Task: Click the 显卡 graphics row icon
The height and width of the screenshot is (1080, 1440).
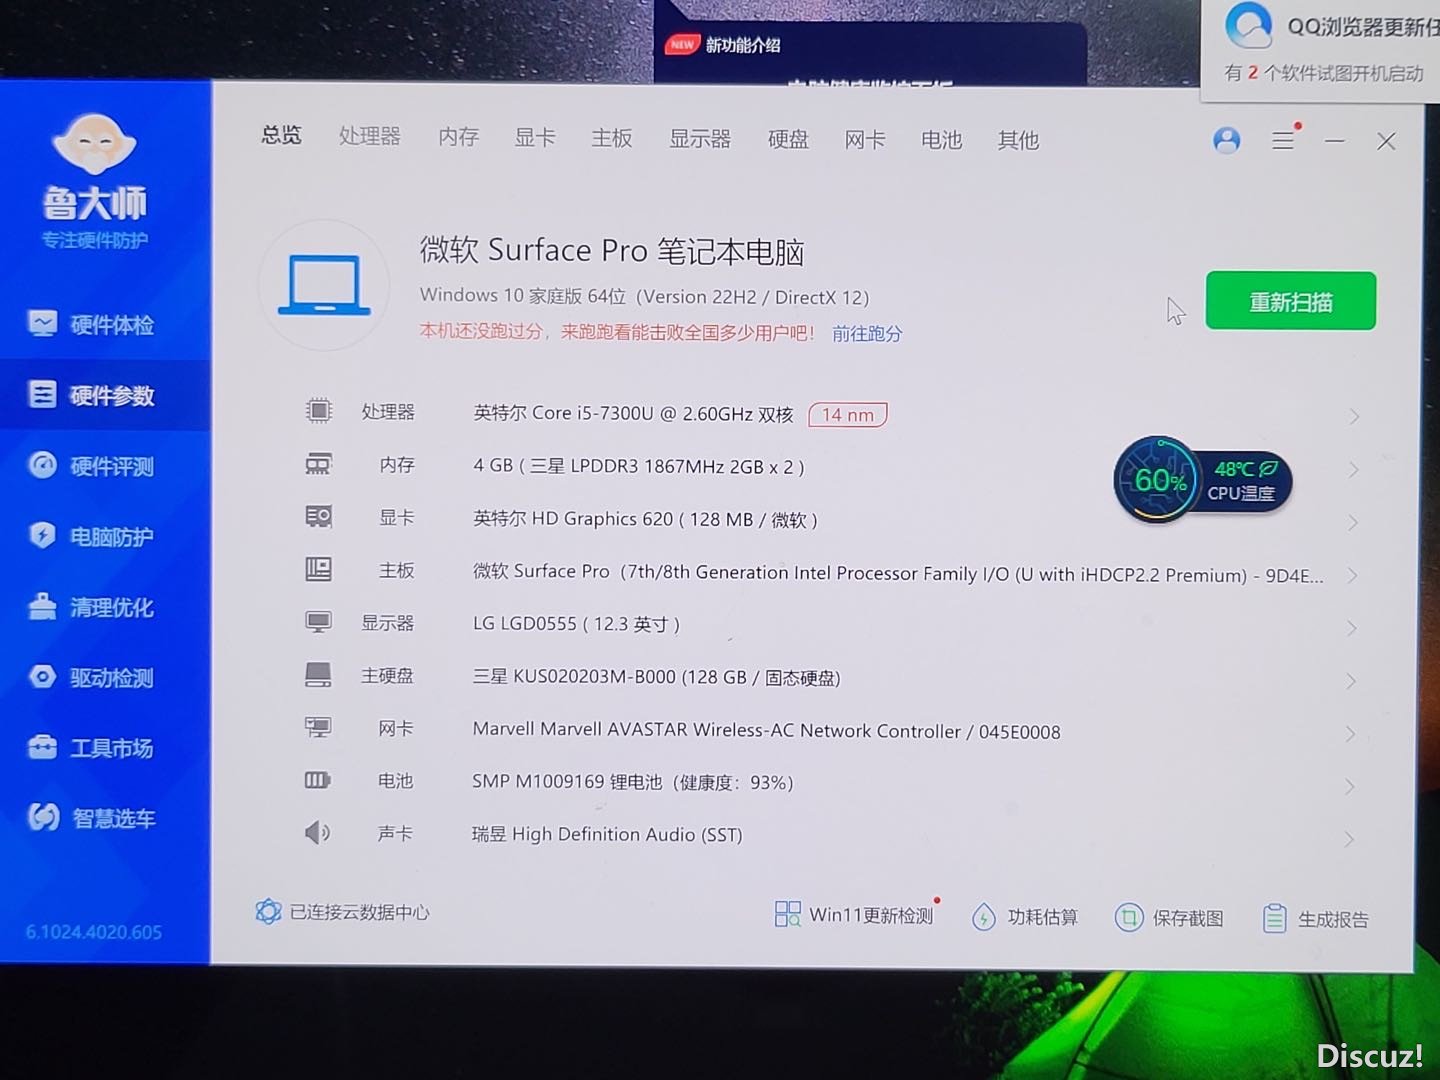Action: (319, 516)
